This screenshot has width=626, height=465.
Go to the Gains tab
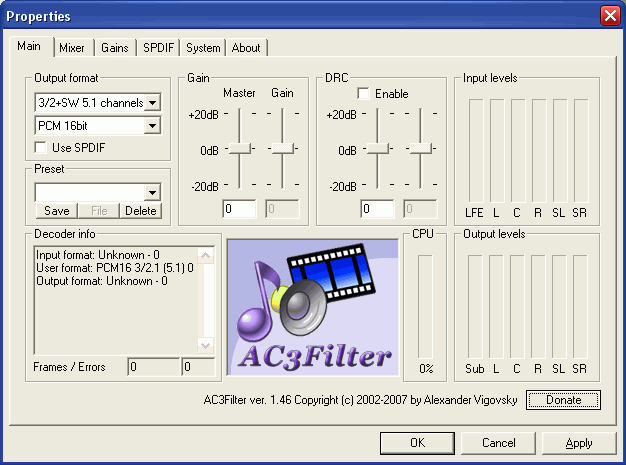click(x=115, y=48)
